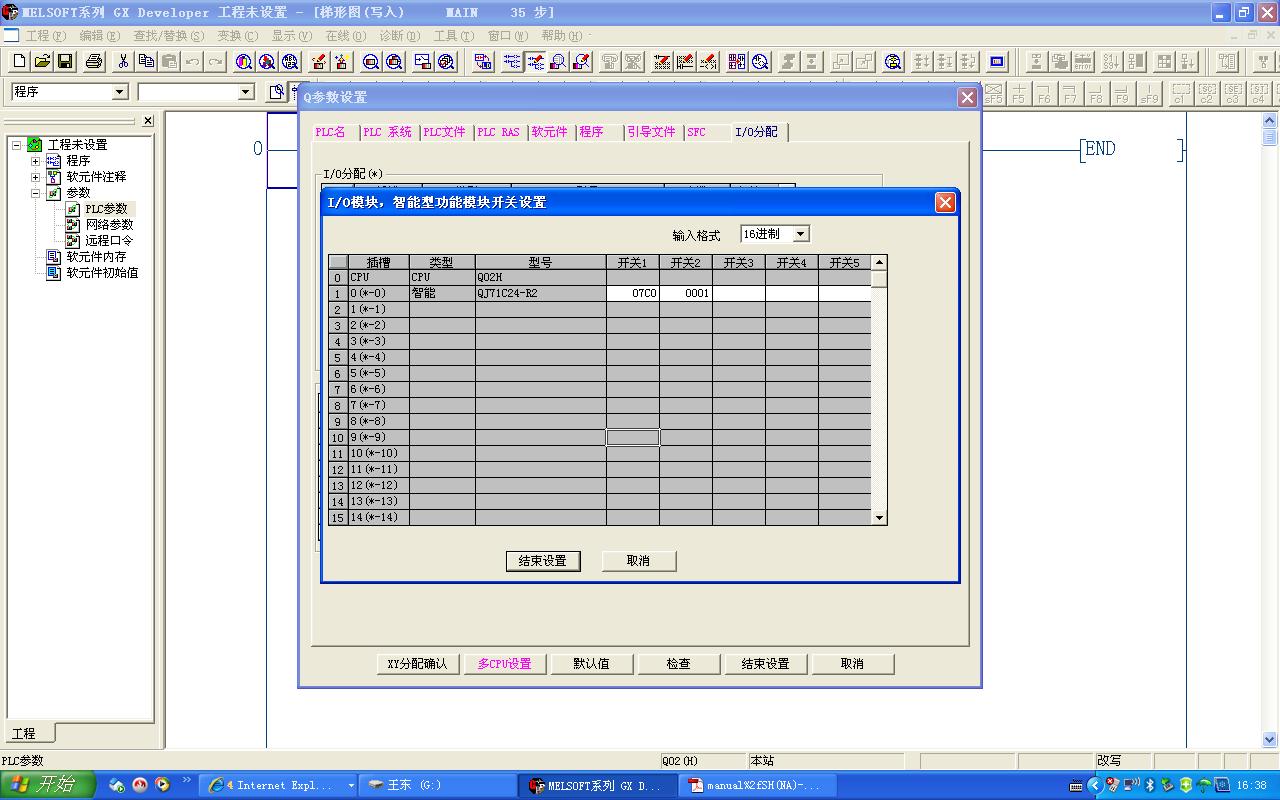Click 取消 in switch setting dialog
1280x800 pixels.
pos(638,561)
